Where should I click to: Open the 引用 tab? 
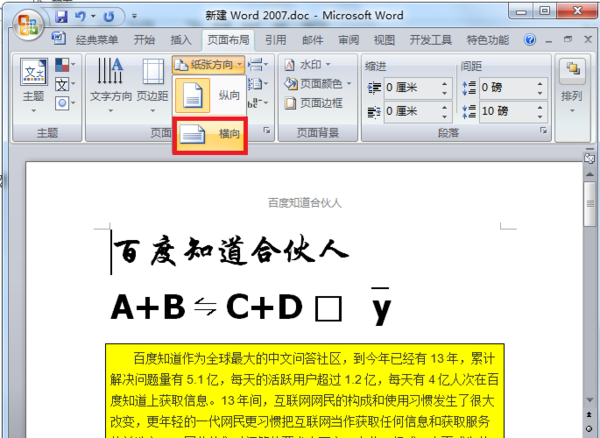[276, 40]
